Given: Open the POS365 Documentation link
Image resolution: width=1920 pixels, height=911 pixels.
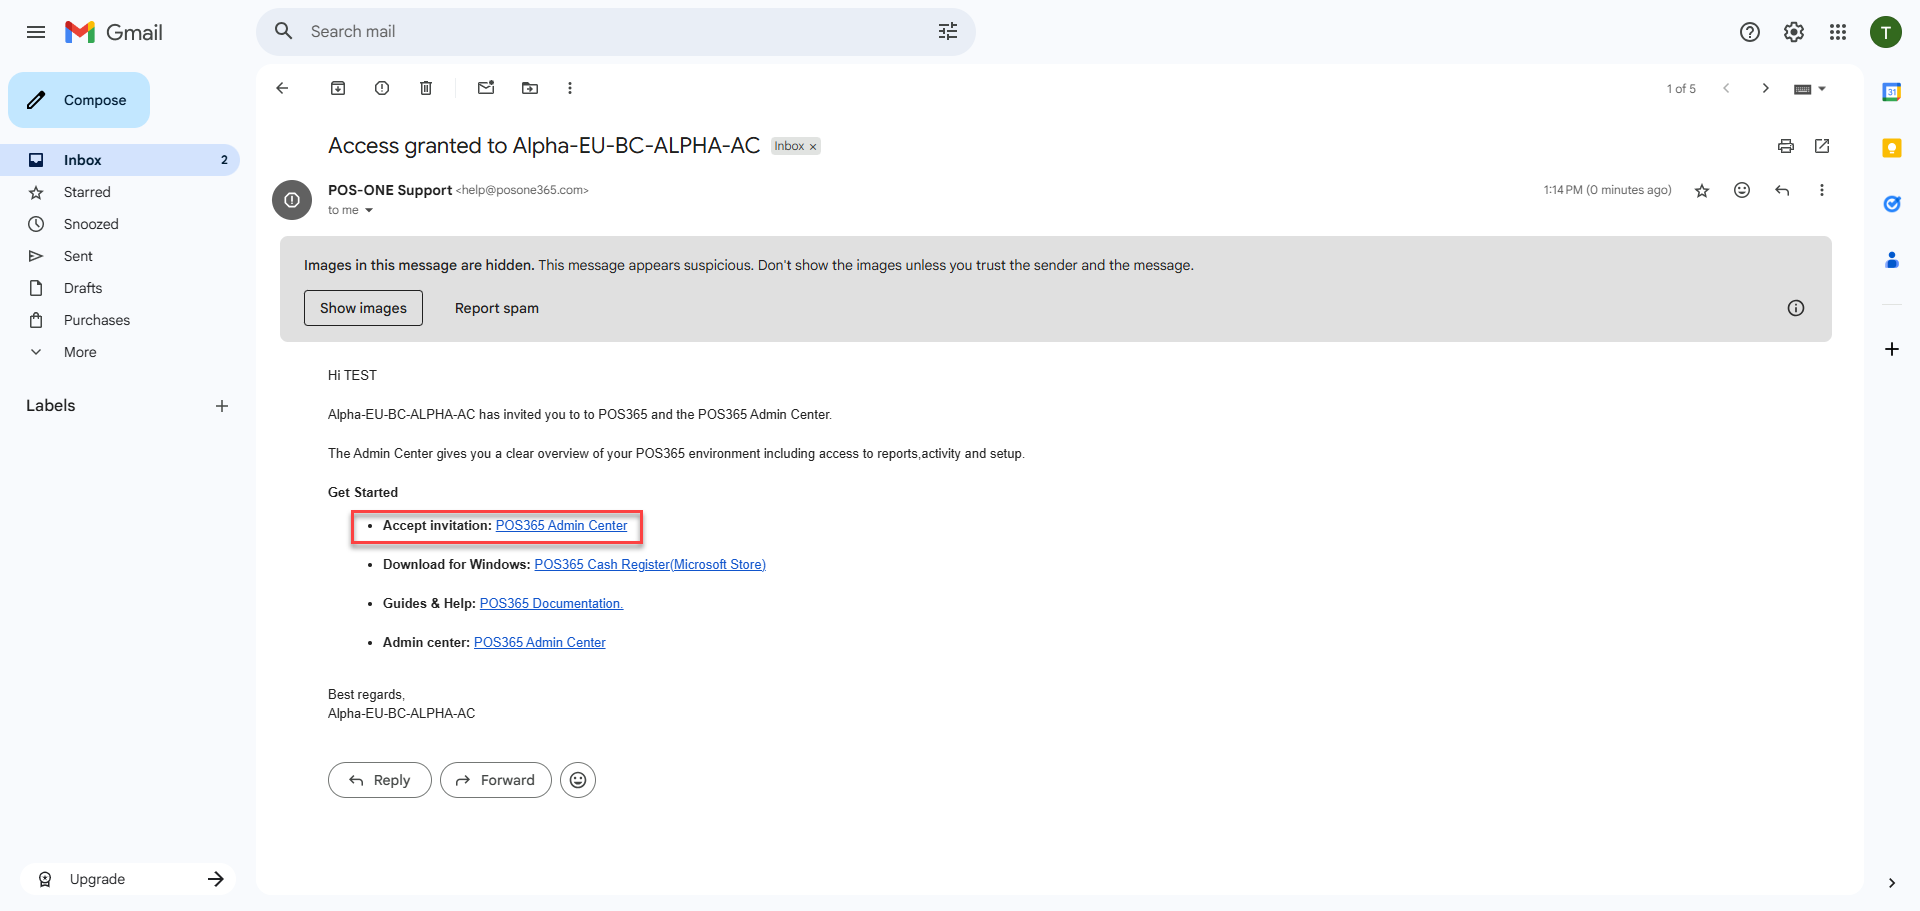Looking at the screenshot, I should (x=551, y=604).
